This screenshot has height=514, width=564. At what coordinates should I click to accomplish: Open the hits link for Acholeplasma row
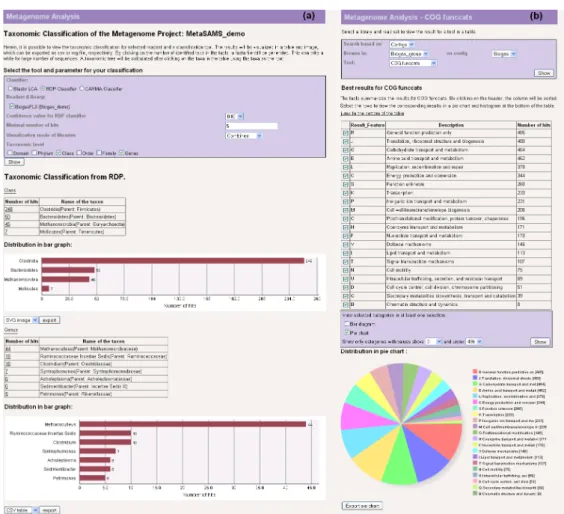click(6, 379)
